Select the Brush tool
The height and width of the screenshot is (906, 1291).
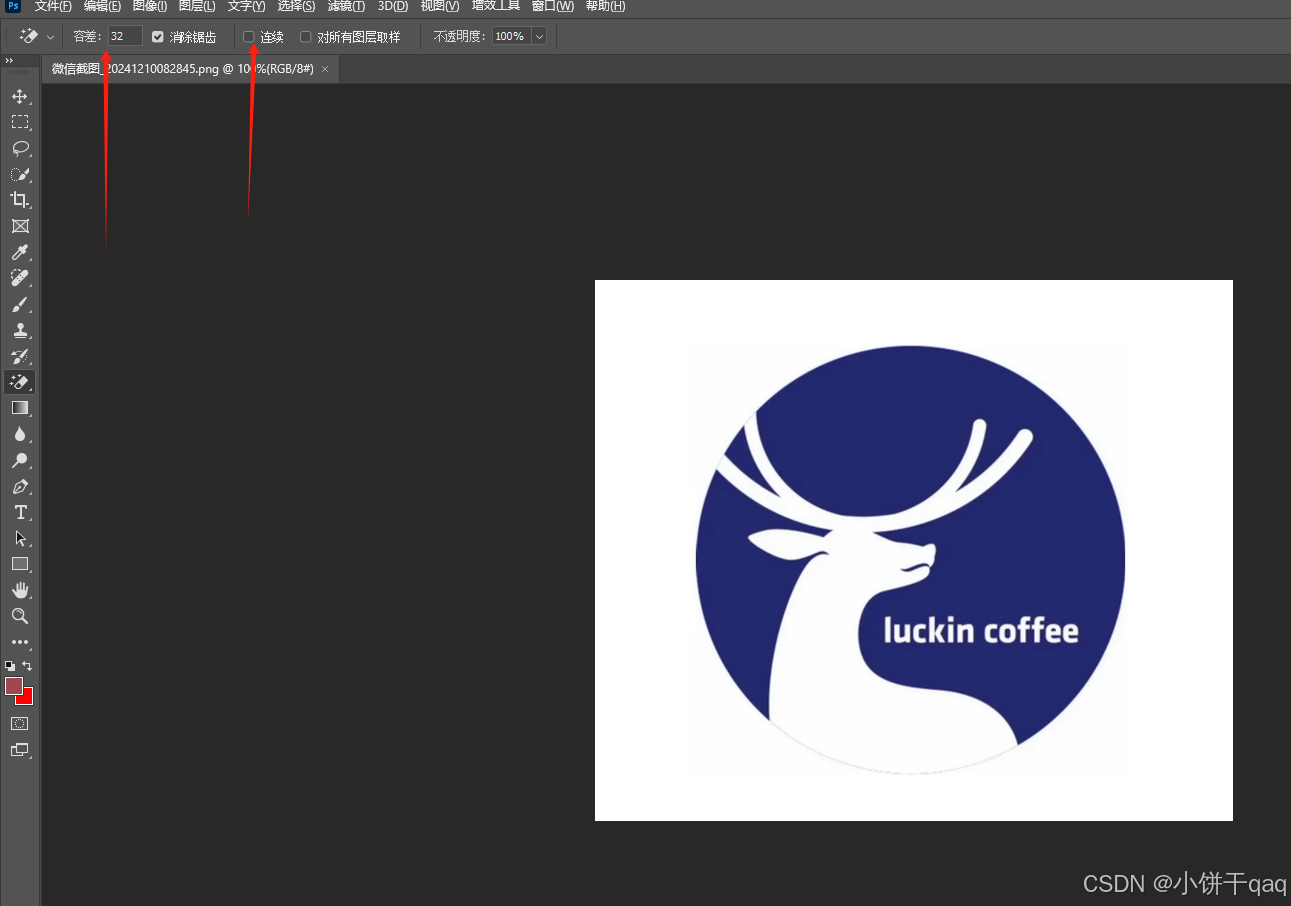[19, 304]
